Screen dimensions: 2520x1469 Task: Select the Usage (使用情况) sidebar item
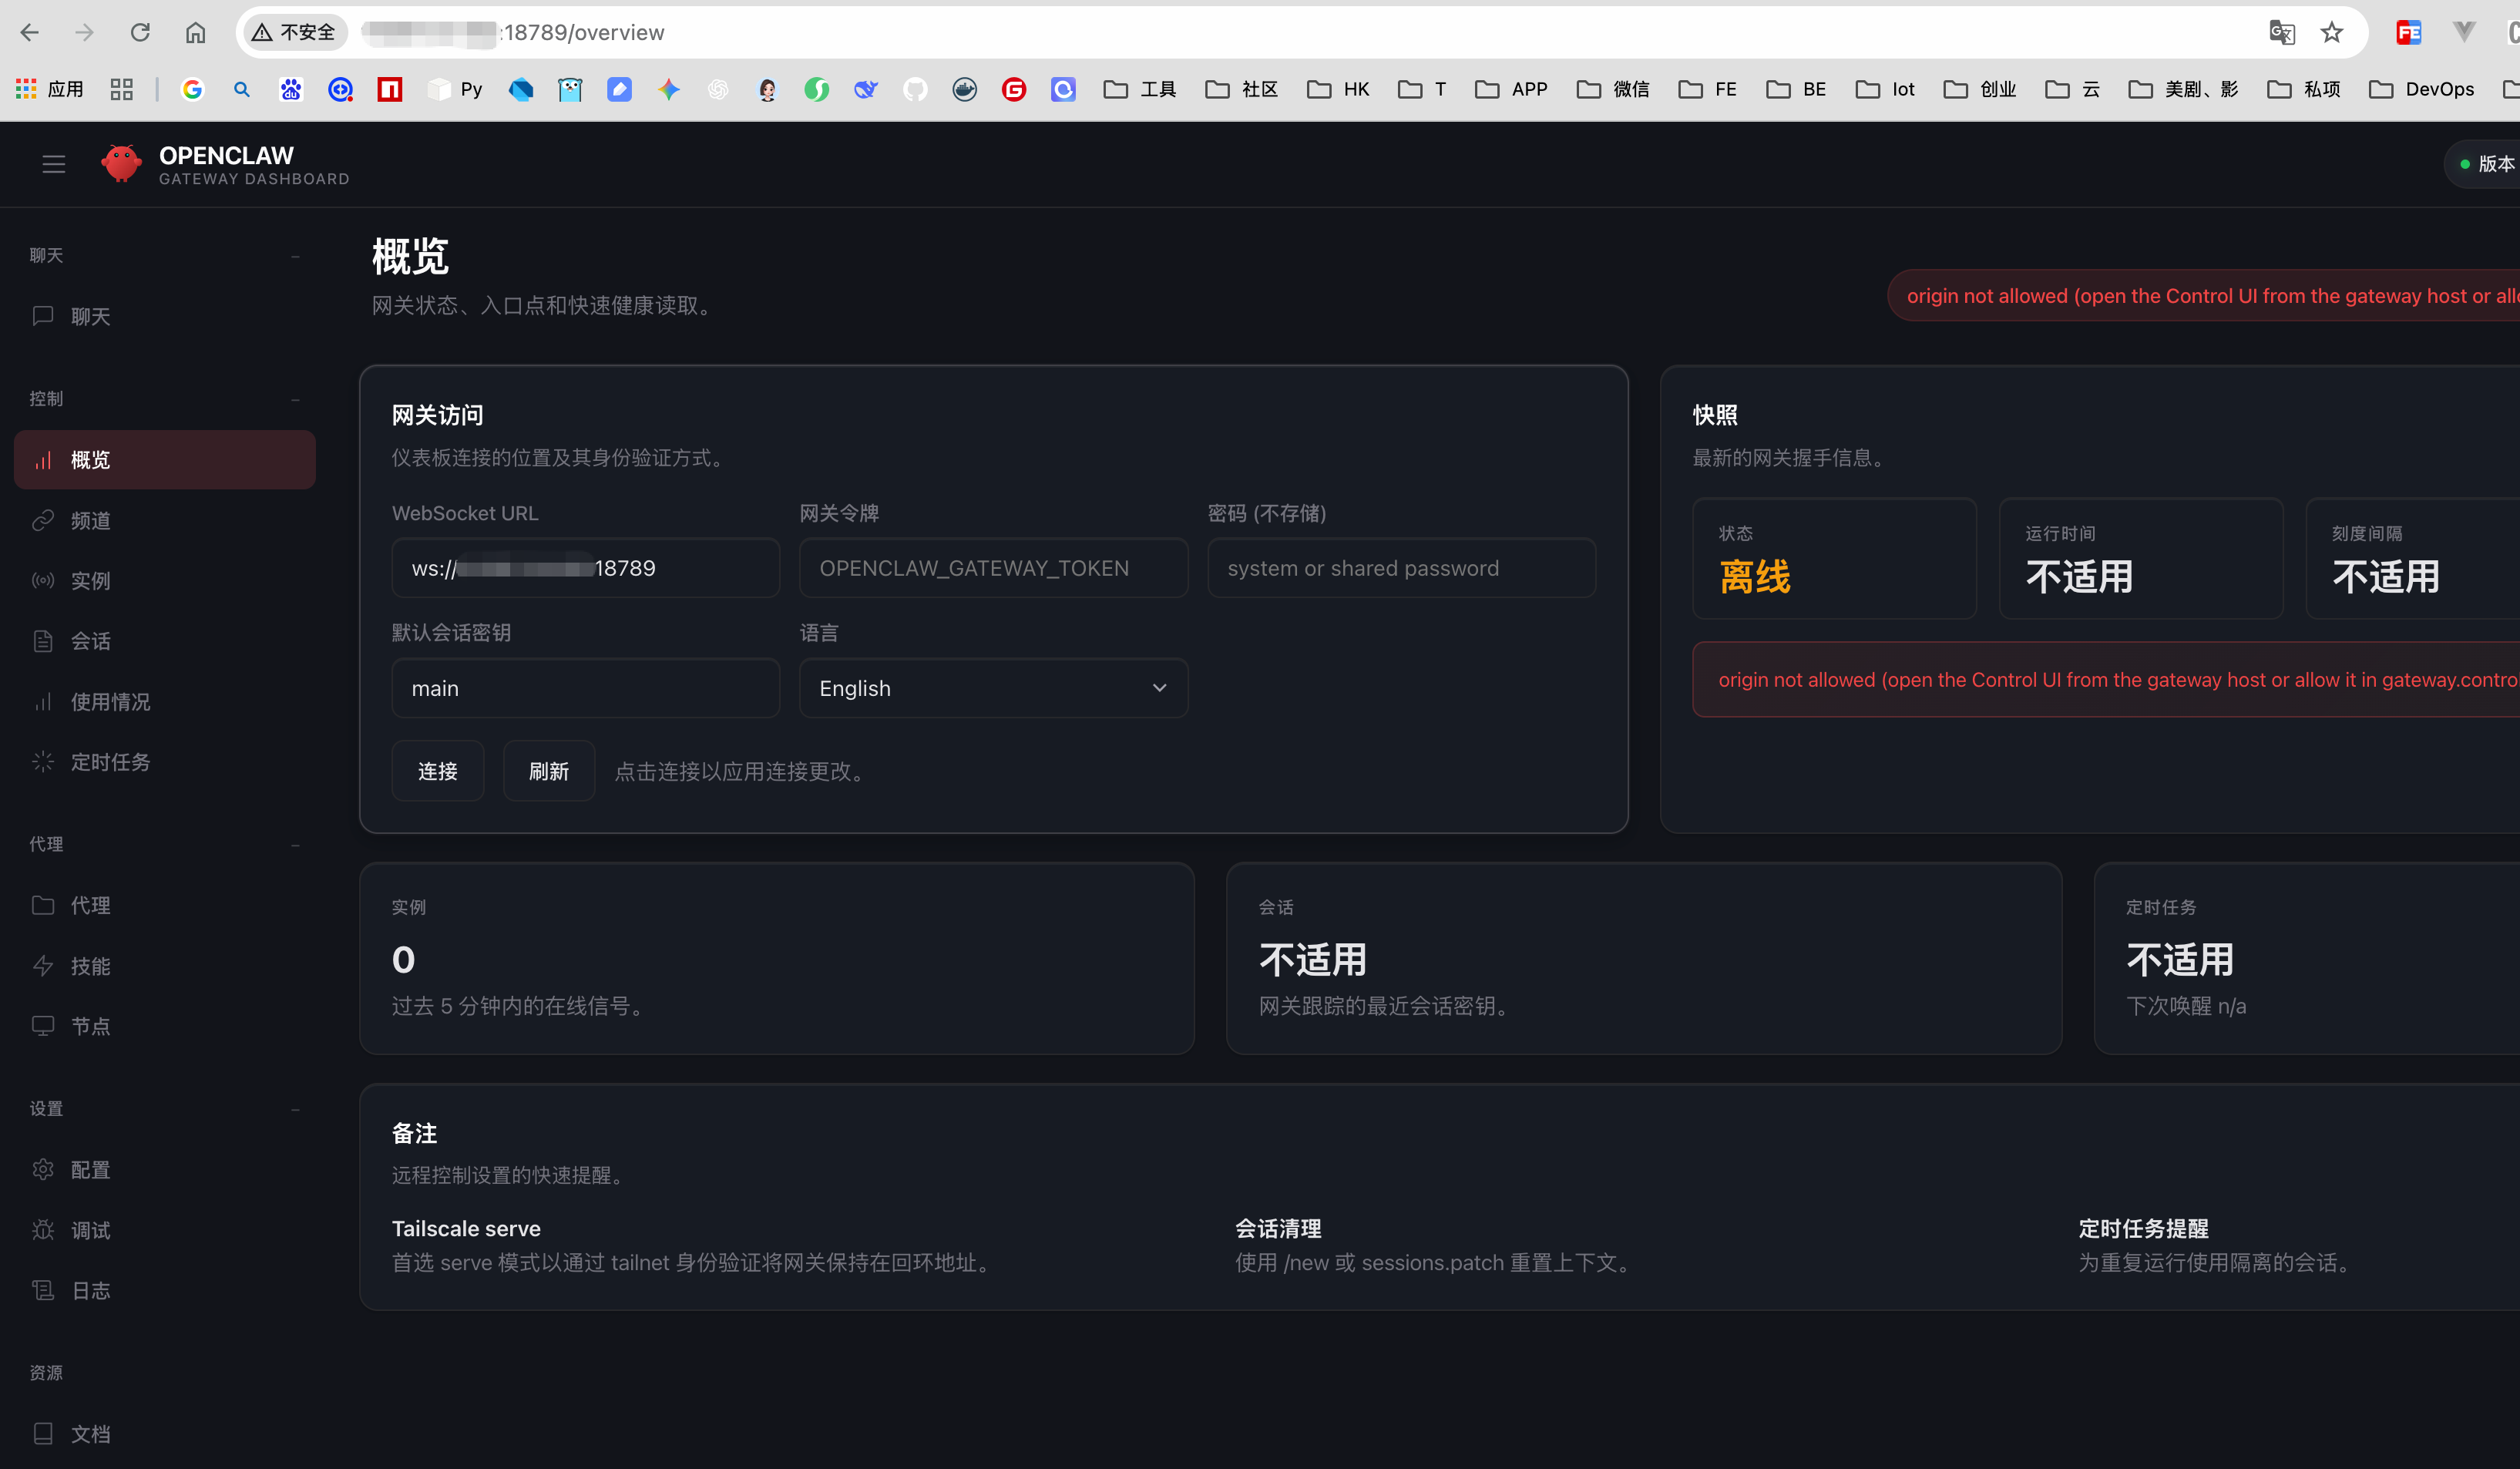coord(110,702)
